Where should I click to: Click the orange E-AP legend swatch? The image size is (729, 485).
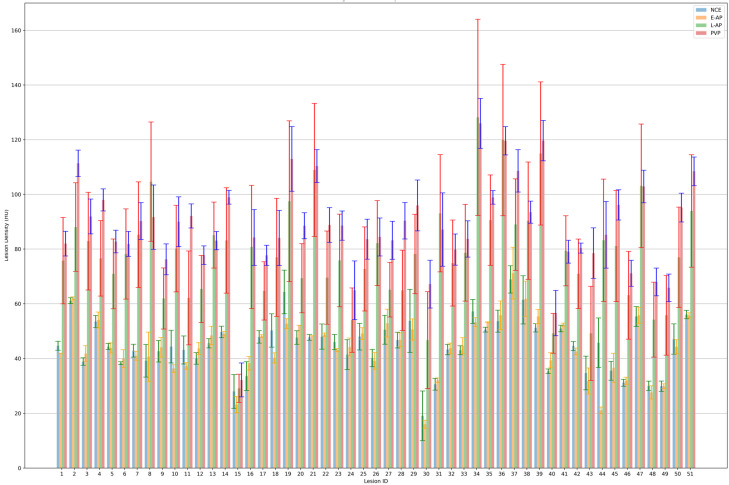point(701,18)
